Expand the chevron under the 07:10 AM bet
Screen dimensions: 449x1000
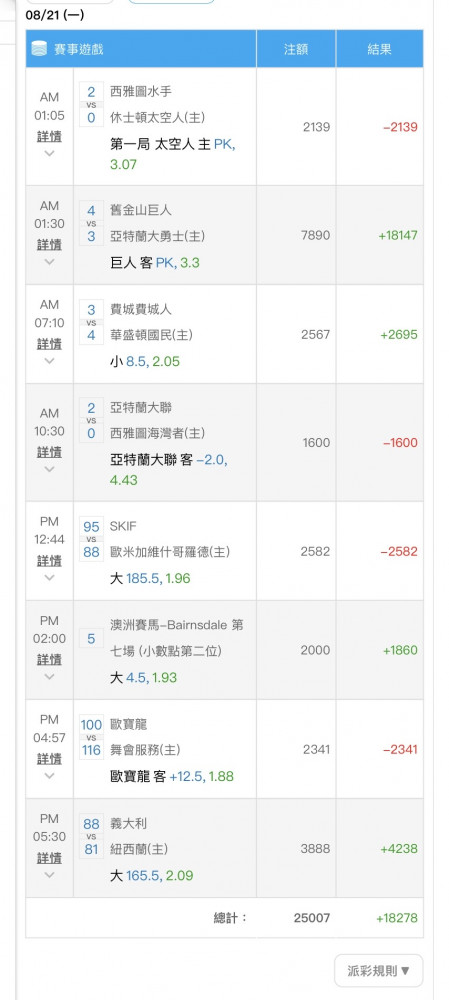click(49, 361)
